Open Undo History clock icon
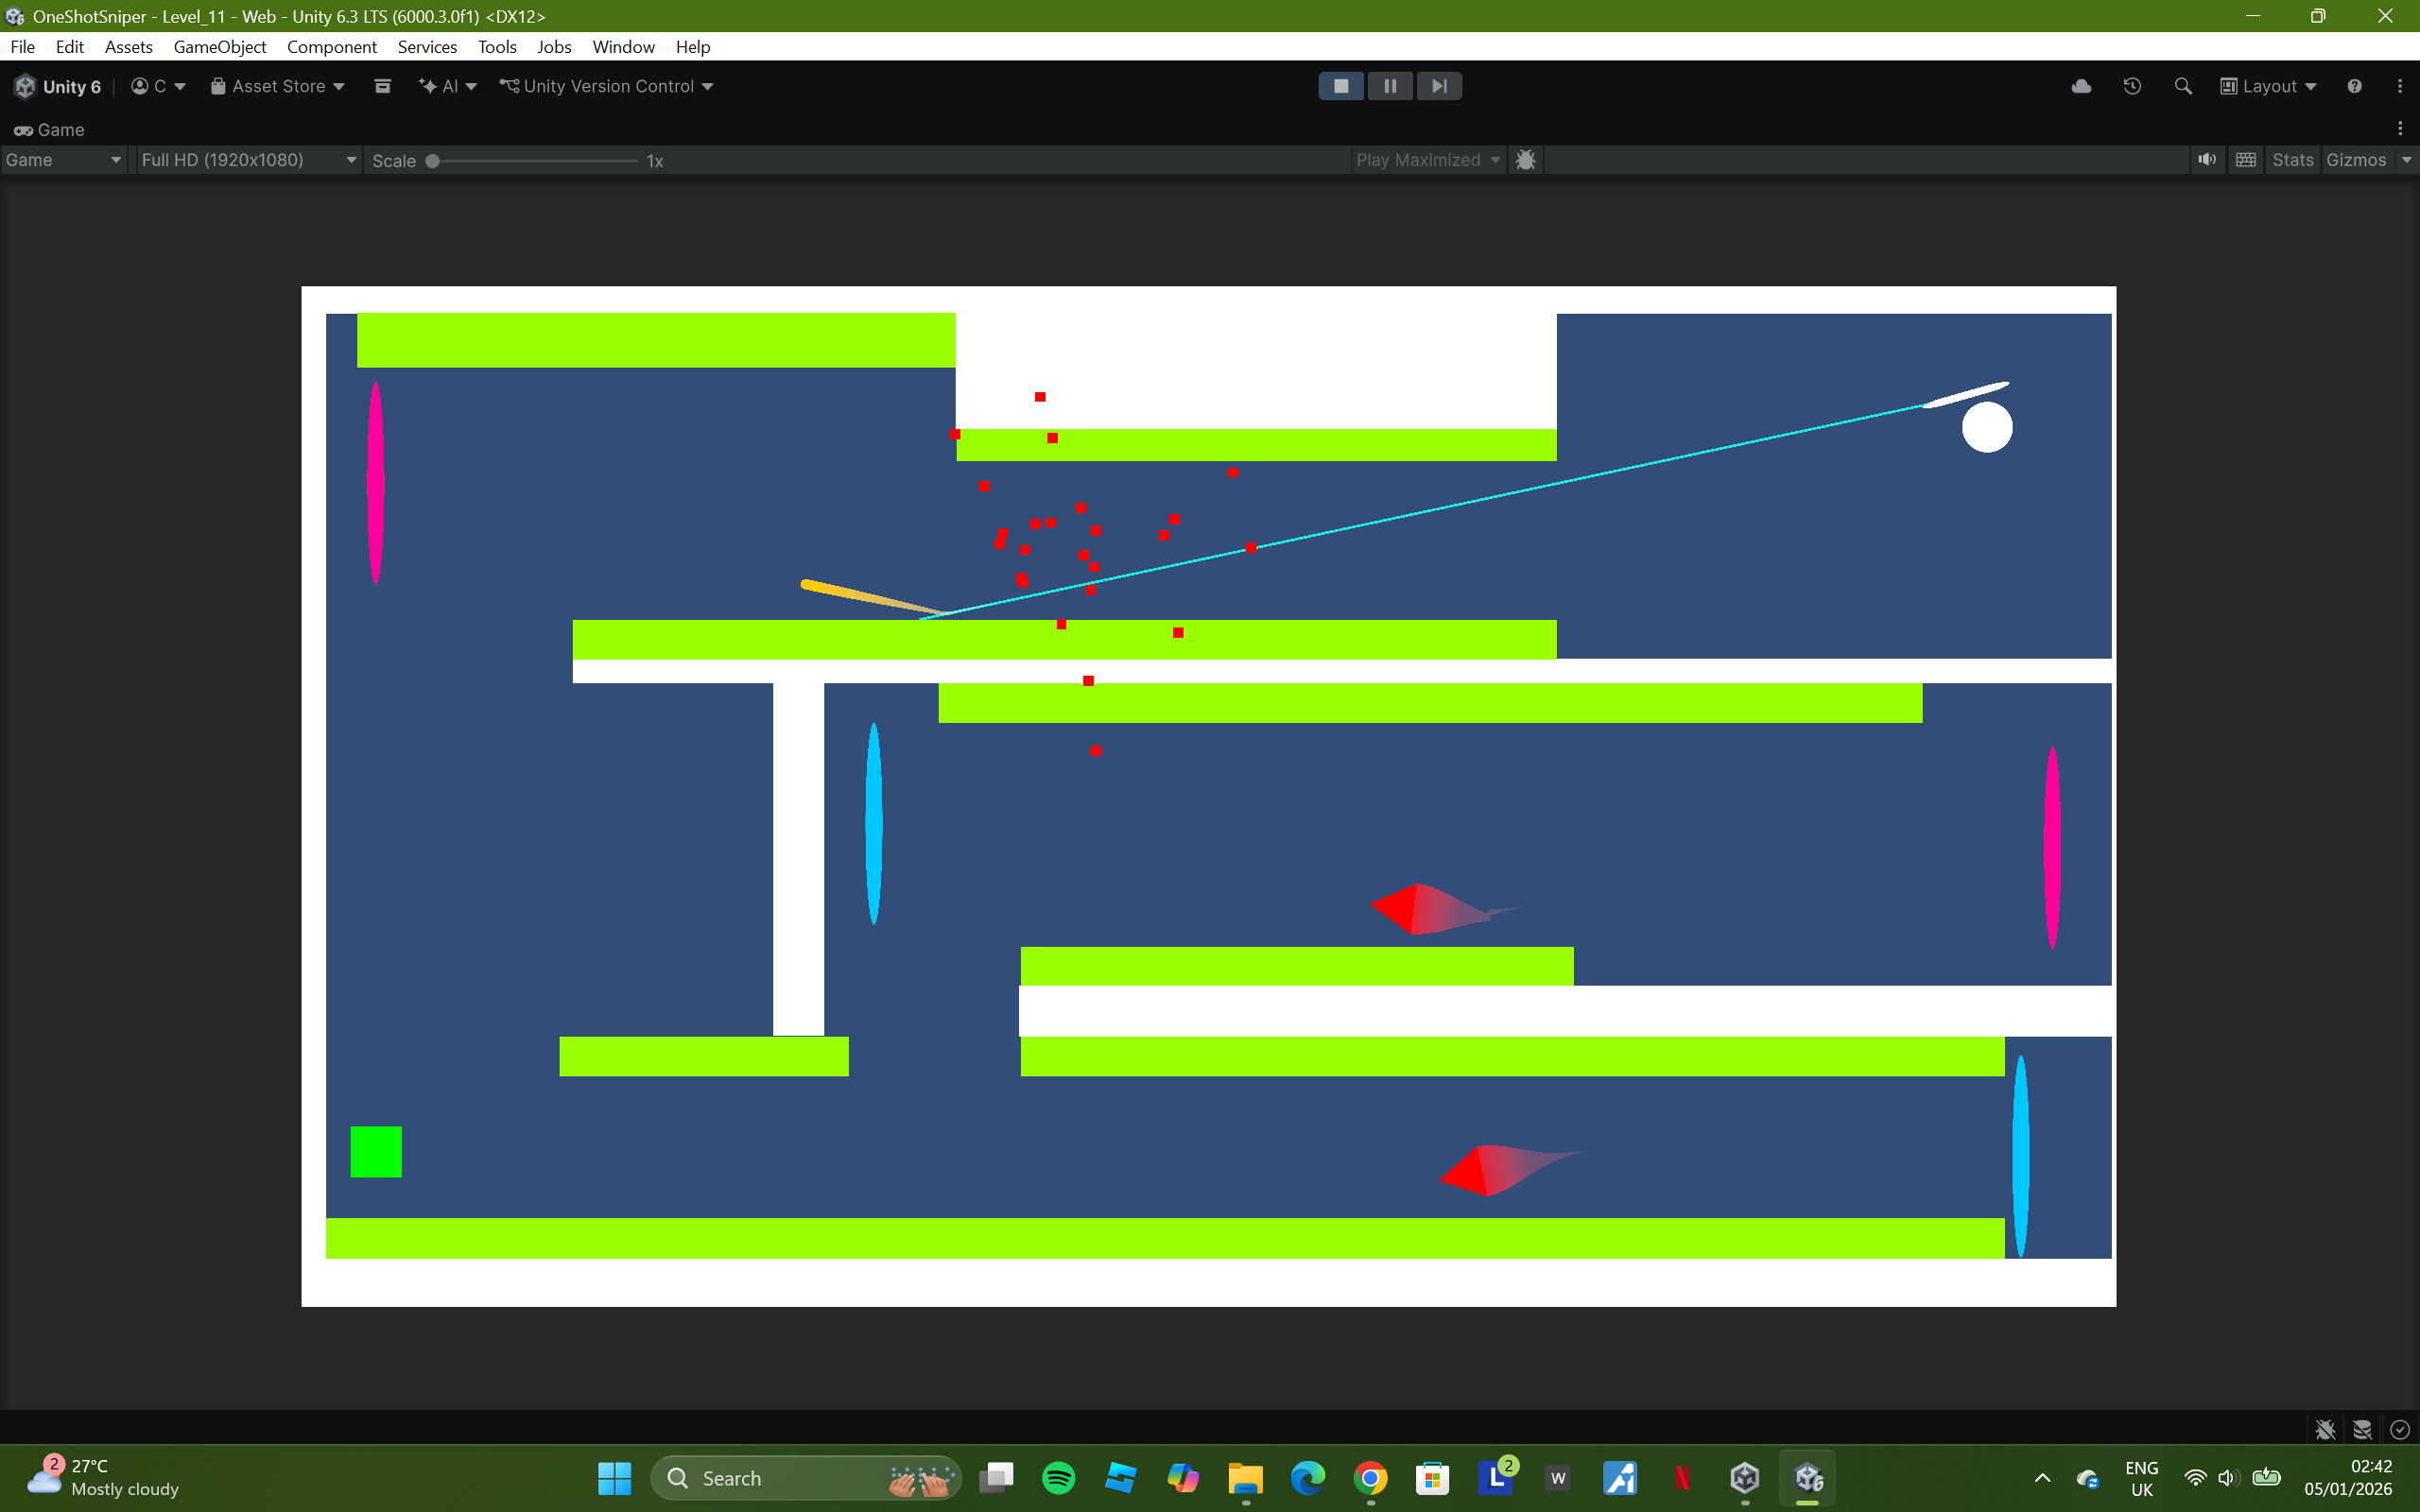Image resolution: width=2420 pixels, height=1512 pixels. point(2132,86)
